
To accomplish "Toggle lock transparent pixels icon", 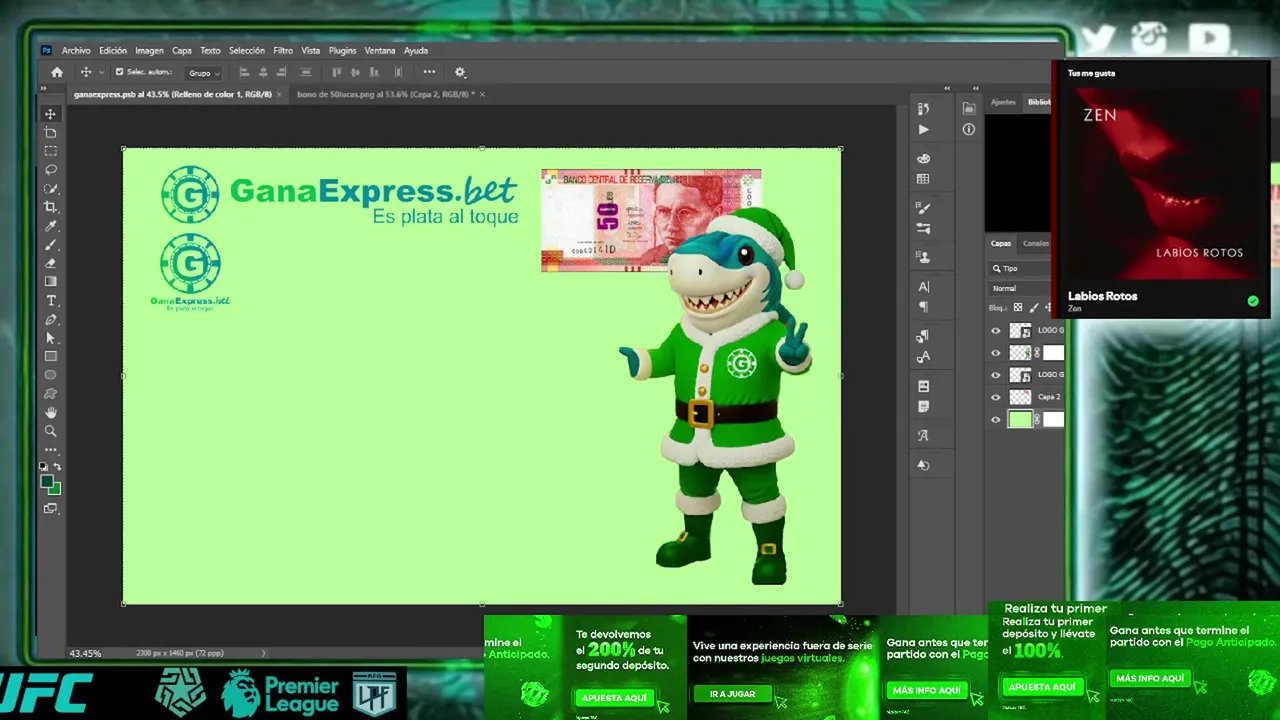I will [x=1018, y=308].
